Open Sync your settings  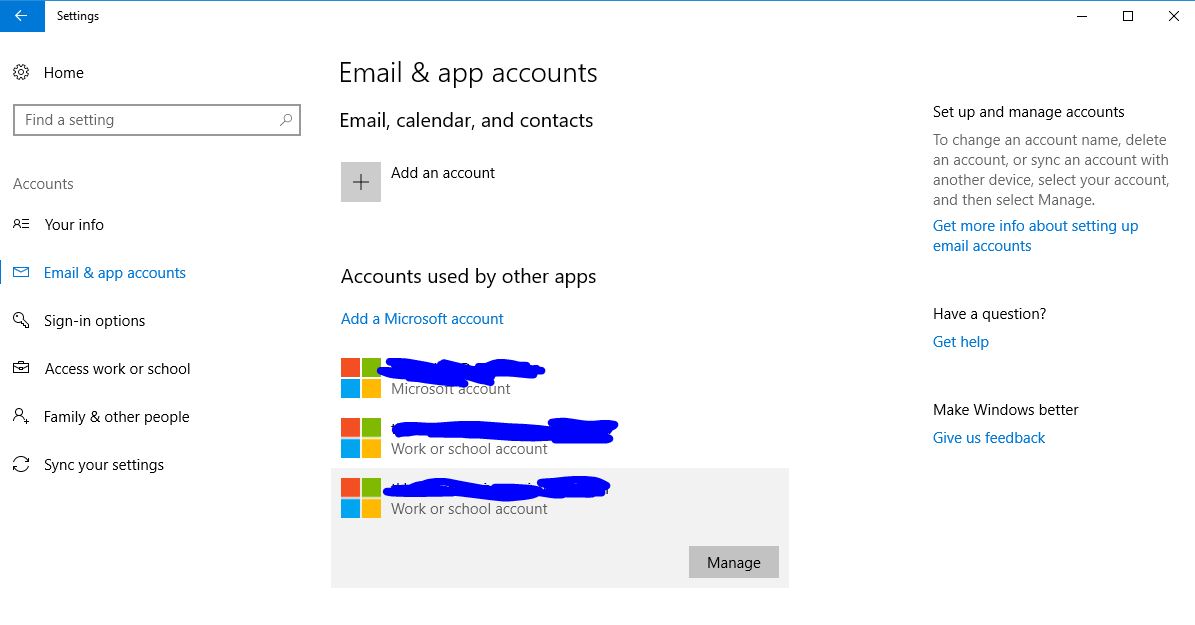click(x=104, y=465)
